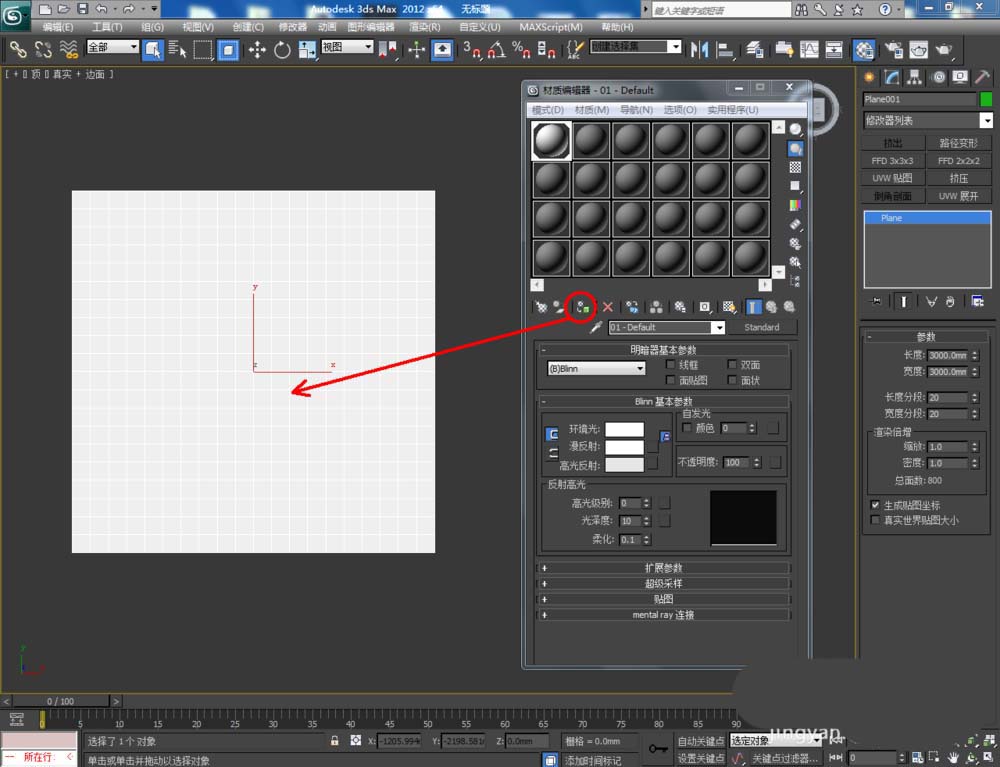The width and height of the screenshot is (1000, 767).
Task: Open 实用程序(U) menu in Material Editor
Action: pyautogui.click(x=732, y=110)
